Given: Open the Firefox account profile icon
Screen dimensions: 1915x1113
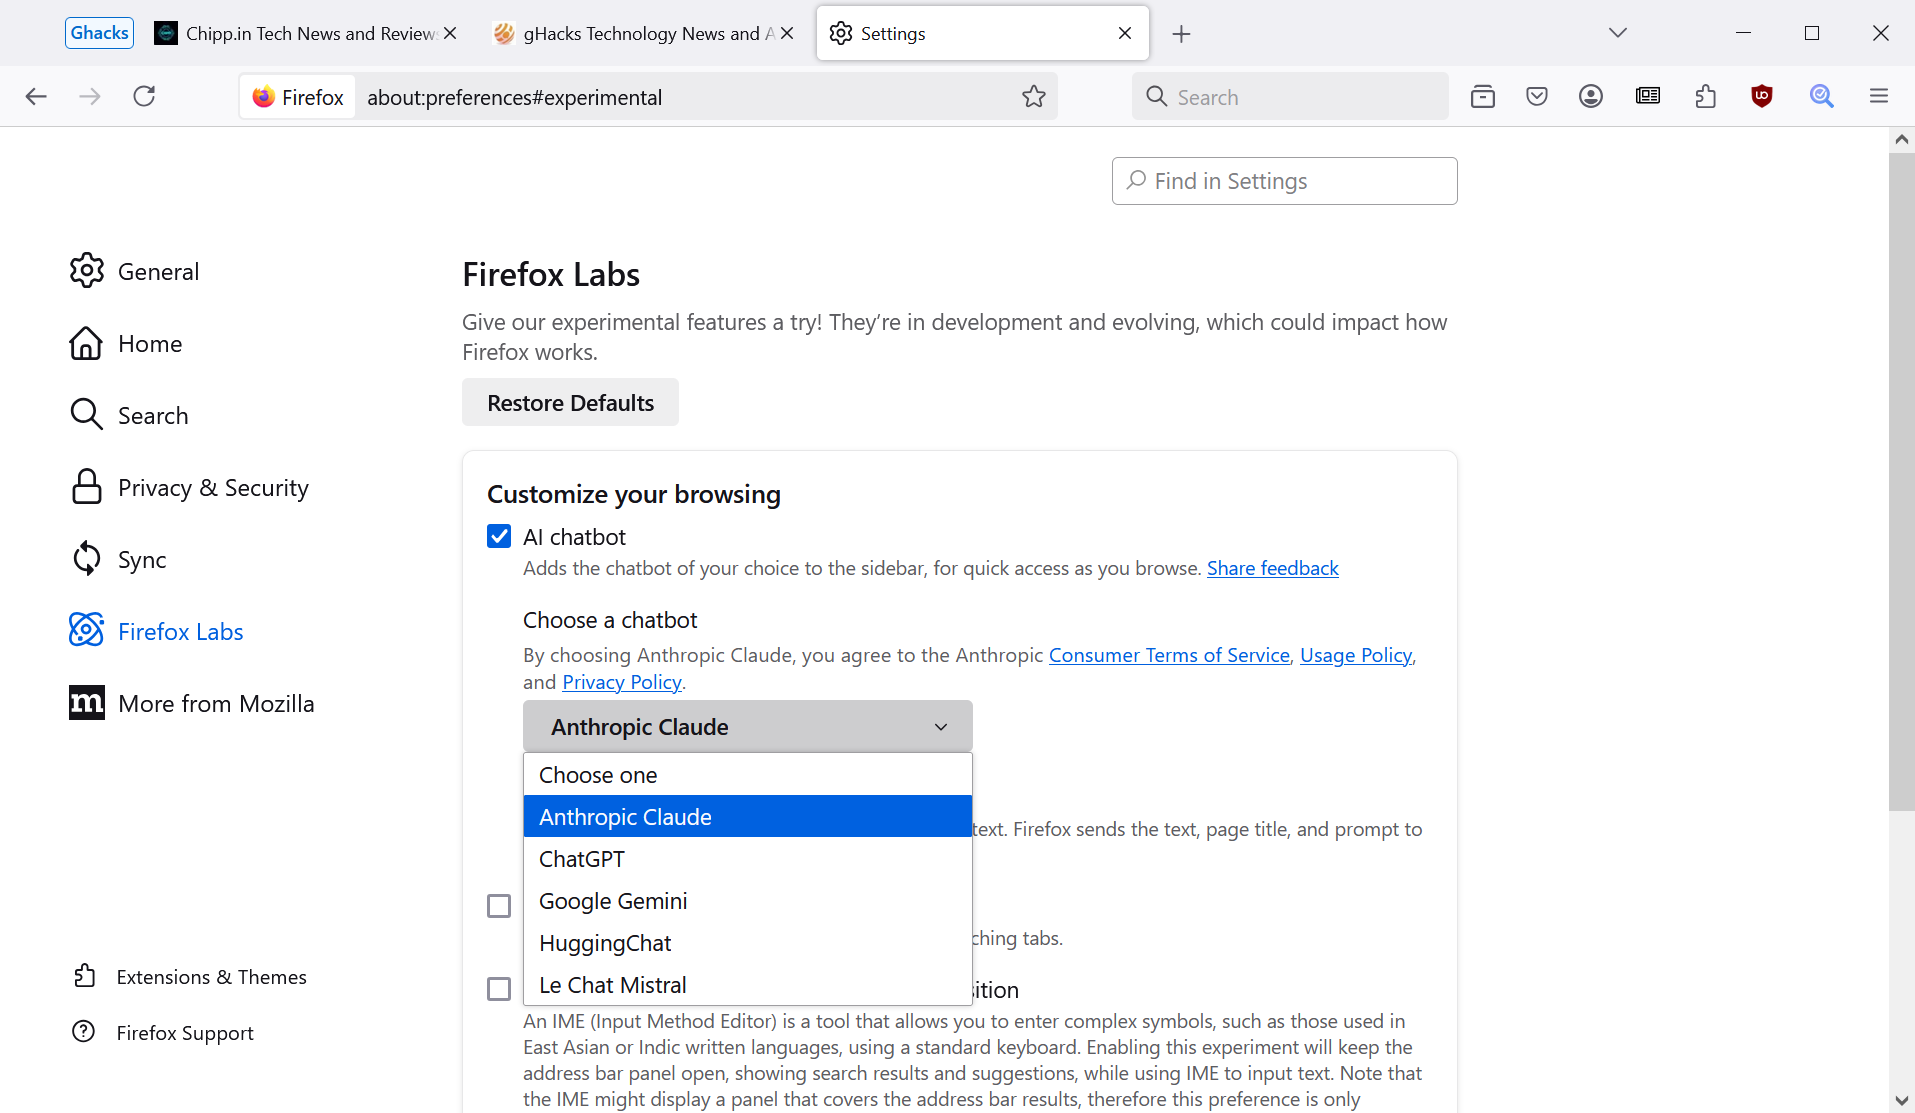Looking at the screenshot, I should pyautogui.click(x=1590, y=96).
